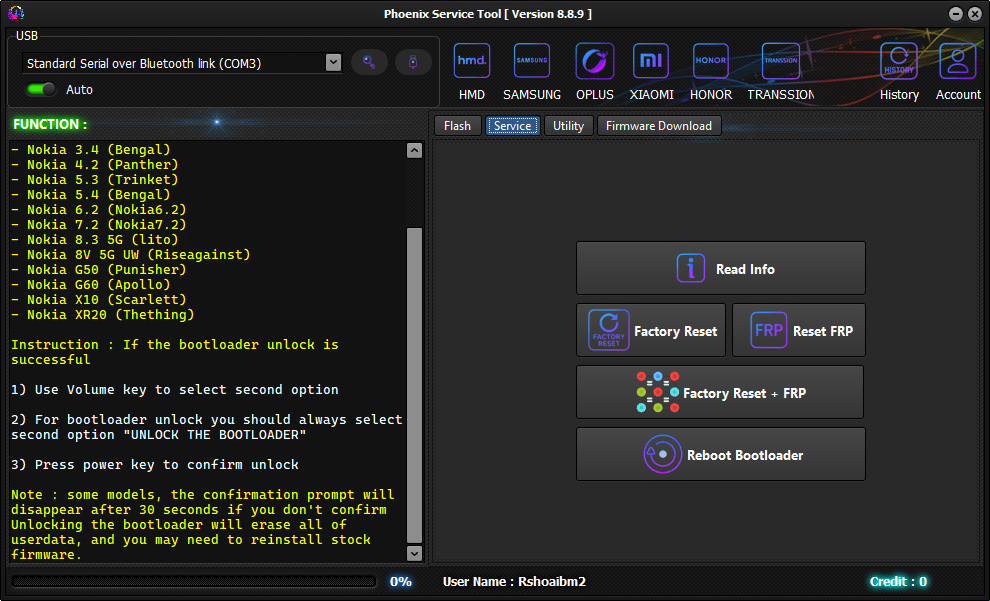Open the HMD brand section

pos(472,71)
